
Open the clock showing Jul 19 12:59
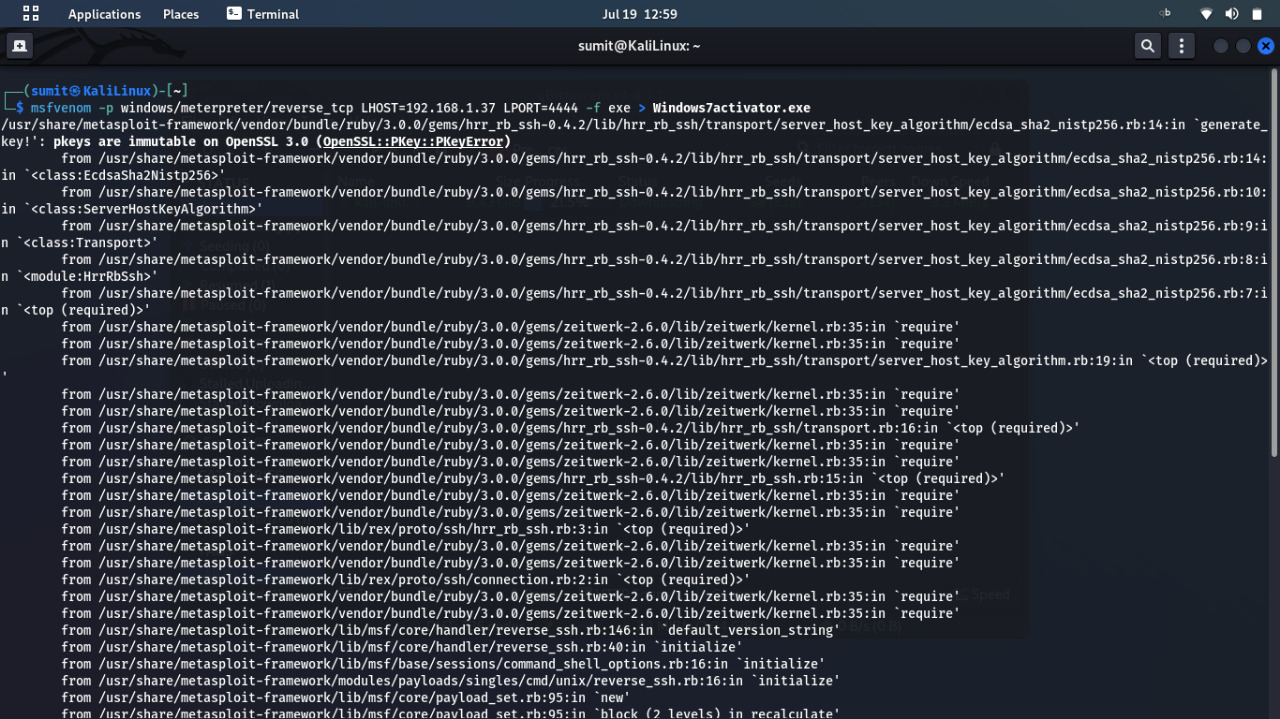pos(640,14)
